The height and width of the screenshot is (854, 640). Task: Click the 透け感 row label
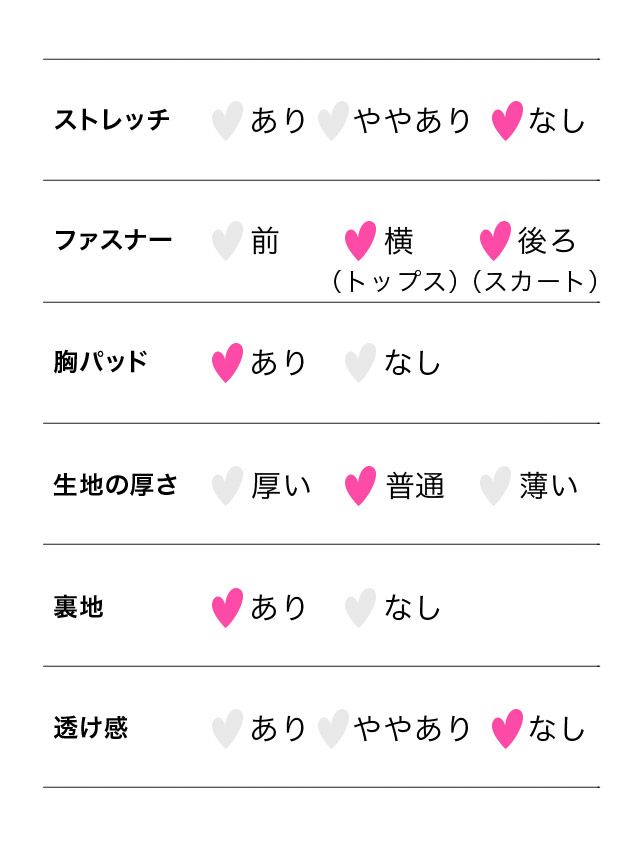91,728
